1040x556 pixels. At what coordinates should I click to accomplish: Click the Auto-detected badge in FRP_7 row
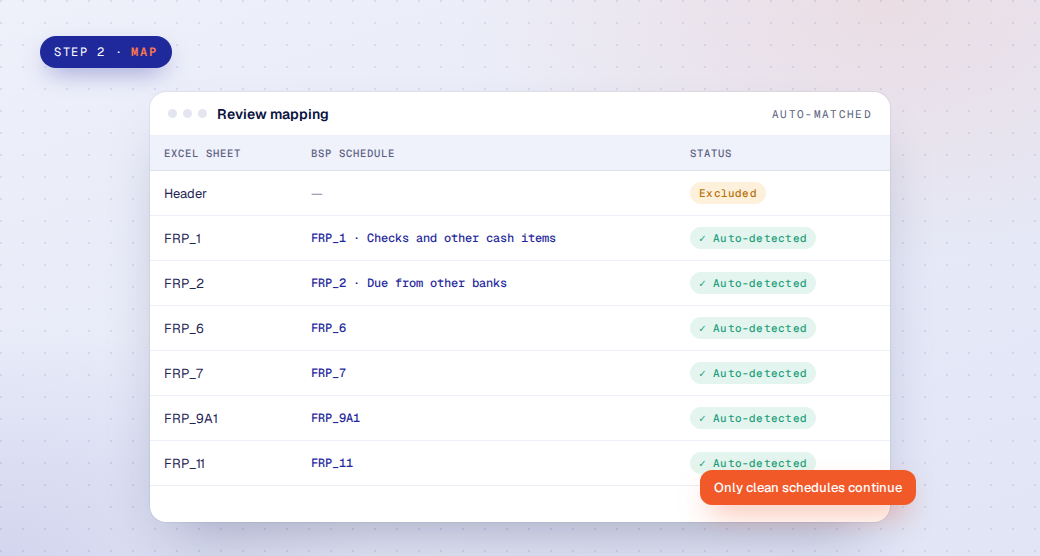pos(753,374)
